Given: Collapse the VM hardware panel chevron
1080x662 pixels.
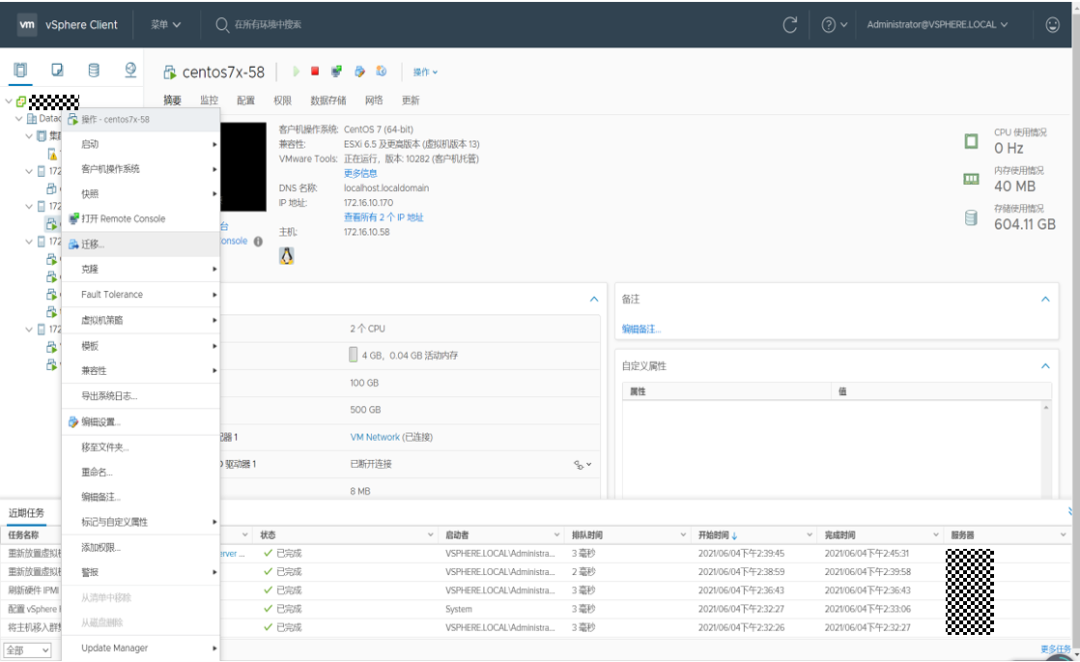Looking at the screenshot, I should tap(594, 299).
